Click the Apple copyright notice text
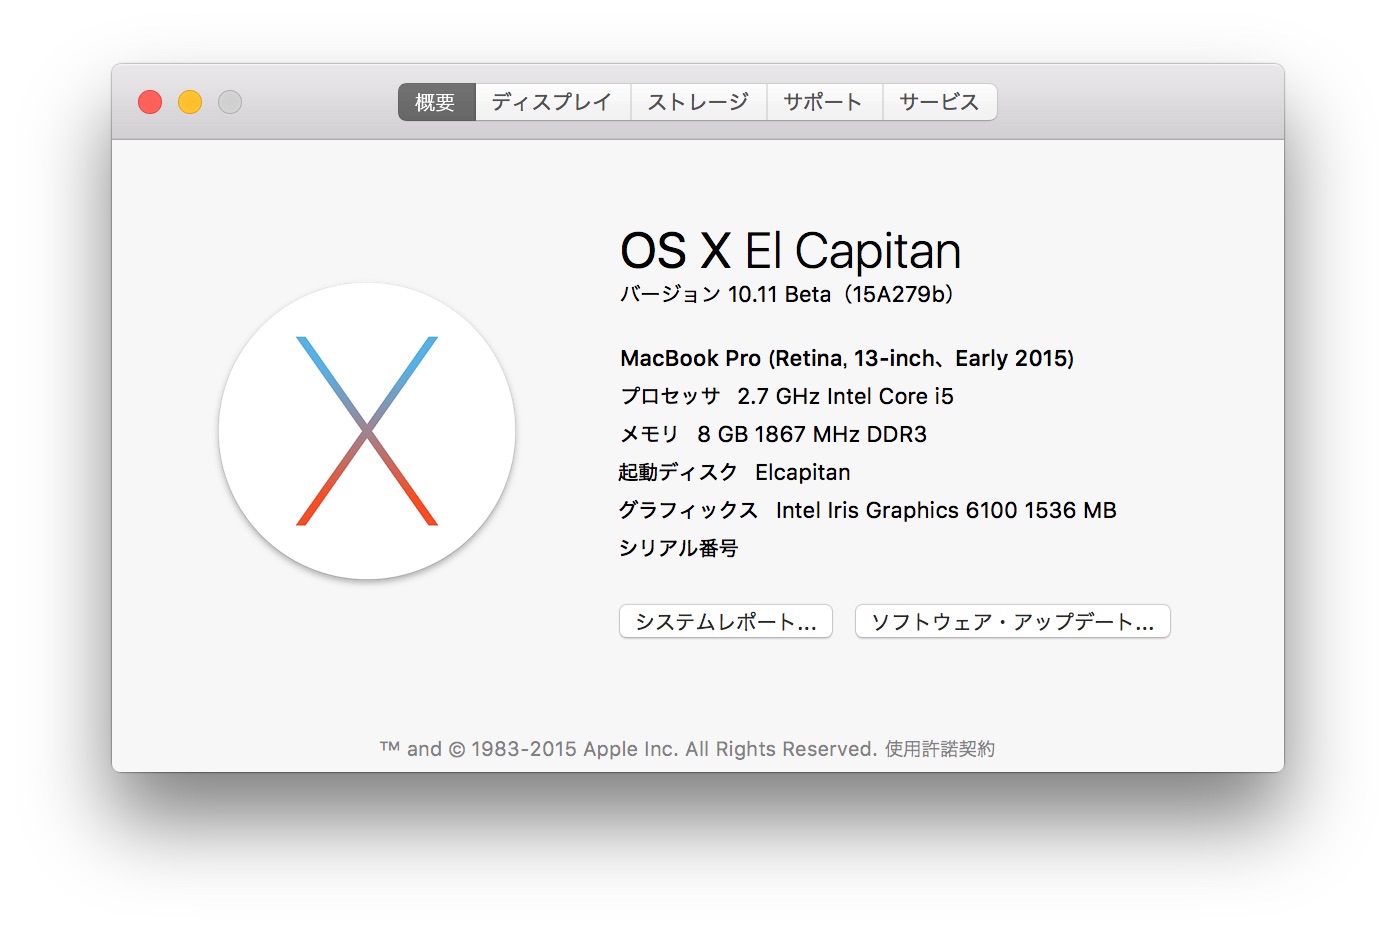The height and width of the screenshot is (932, 1396). 629,749
